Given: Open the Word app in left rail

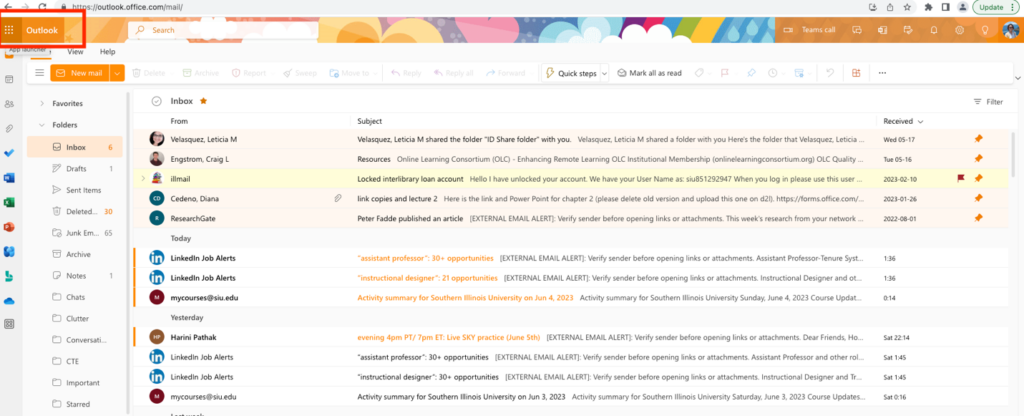Looking at the screenshot, I should 10,177.
